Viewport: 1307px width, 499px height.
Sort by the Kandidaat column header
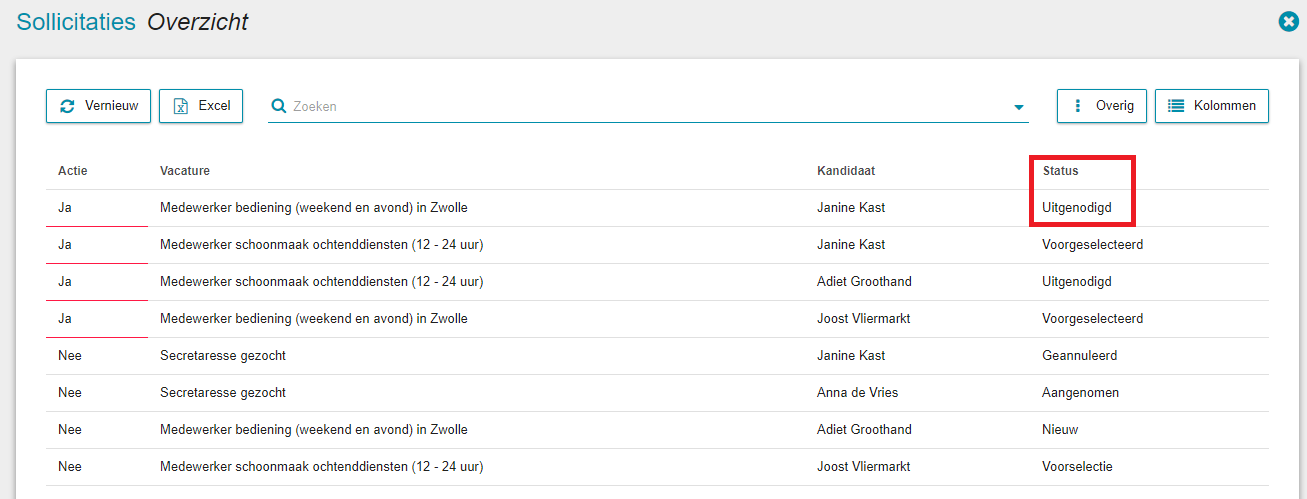pos(845,171)
